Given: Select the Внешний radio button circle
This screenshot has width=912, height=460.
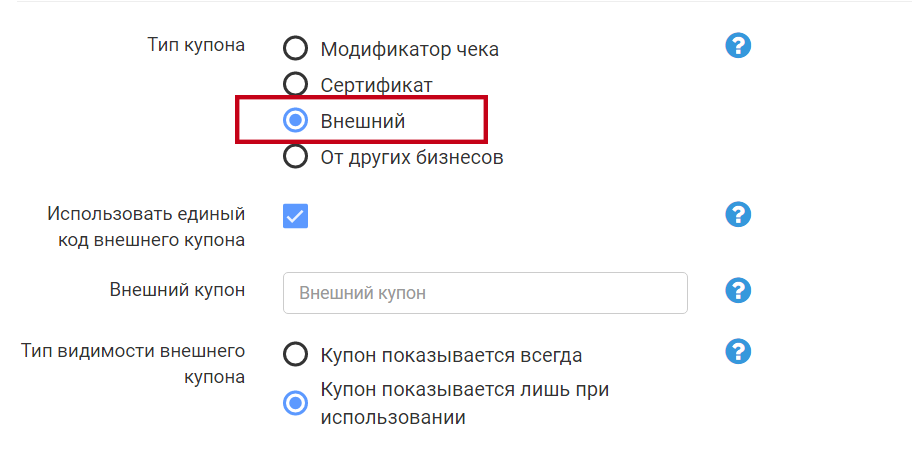Looking at the screenshot, I should [295, 121].
